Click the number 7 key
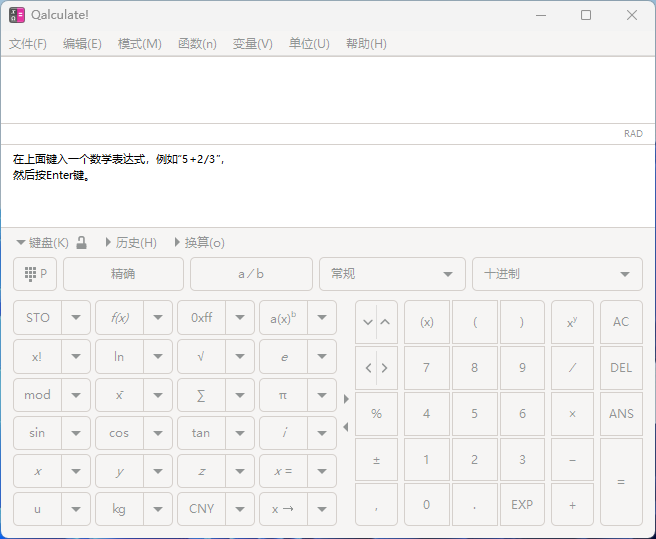Screen dimensions: 656x539 click(x=427, y=368)
